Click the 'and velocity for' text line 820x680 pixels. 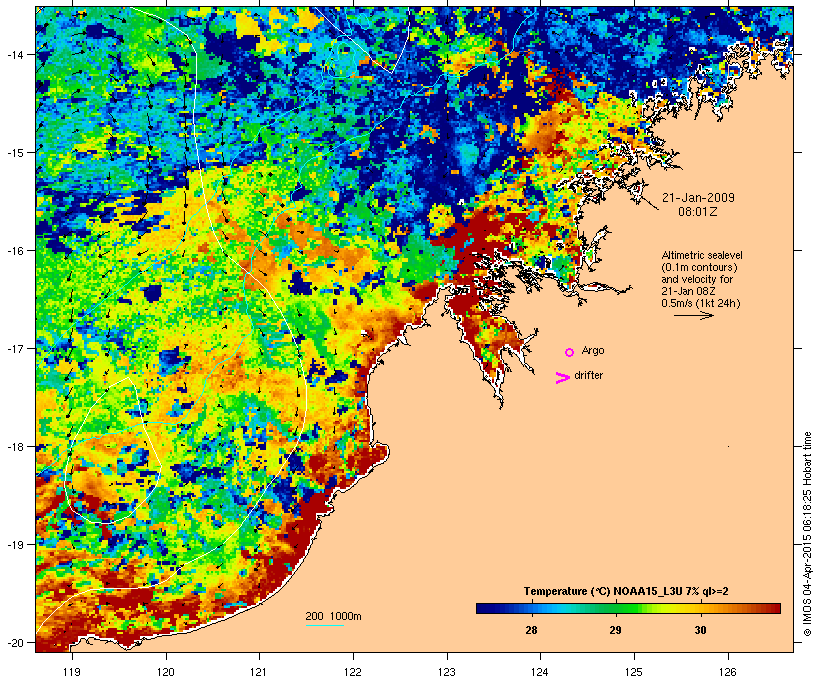click(x=697, y=279)
